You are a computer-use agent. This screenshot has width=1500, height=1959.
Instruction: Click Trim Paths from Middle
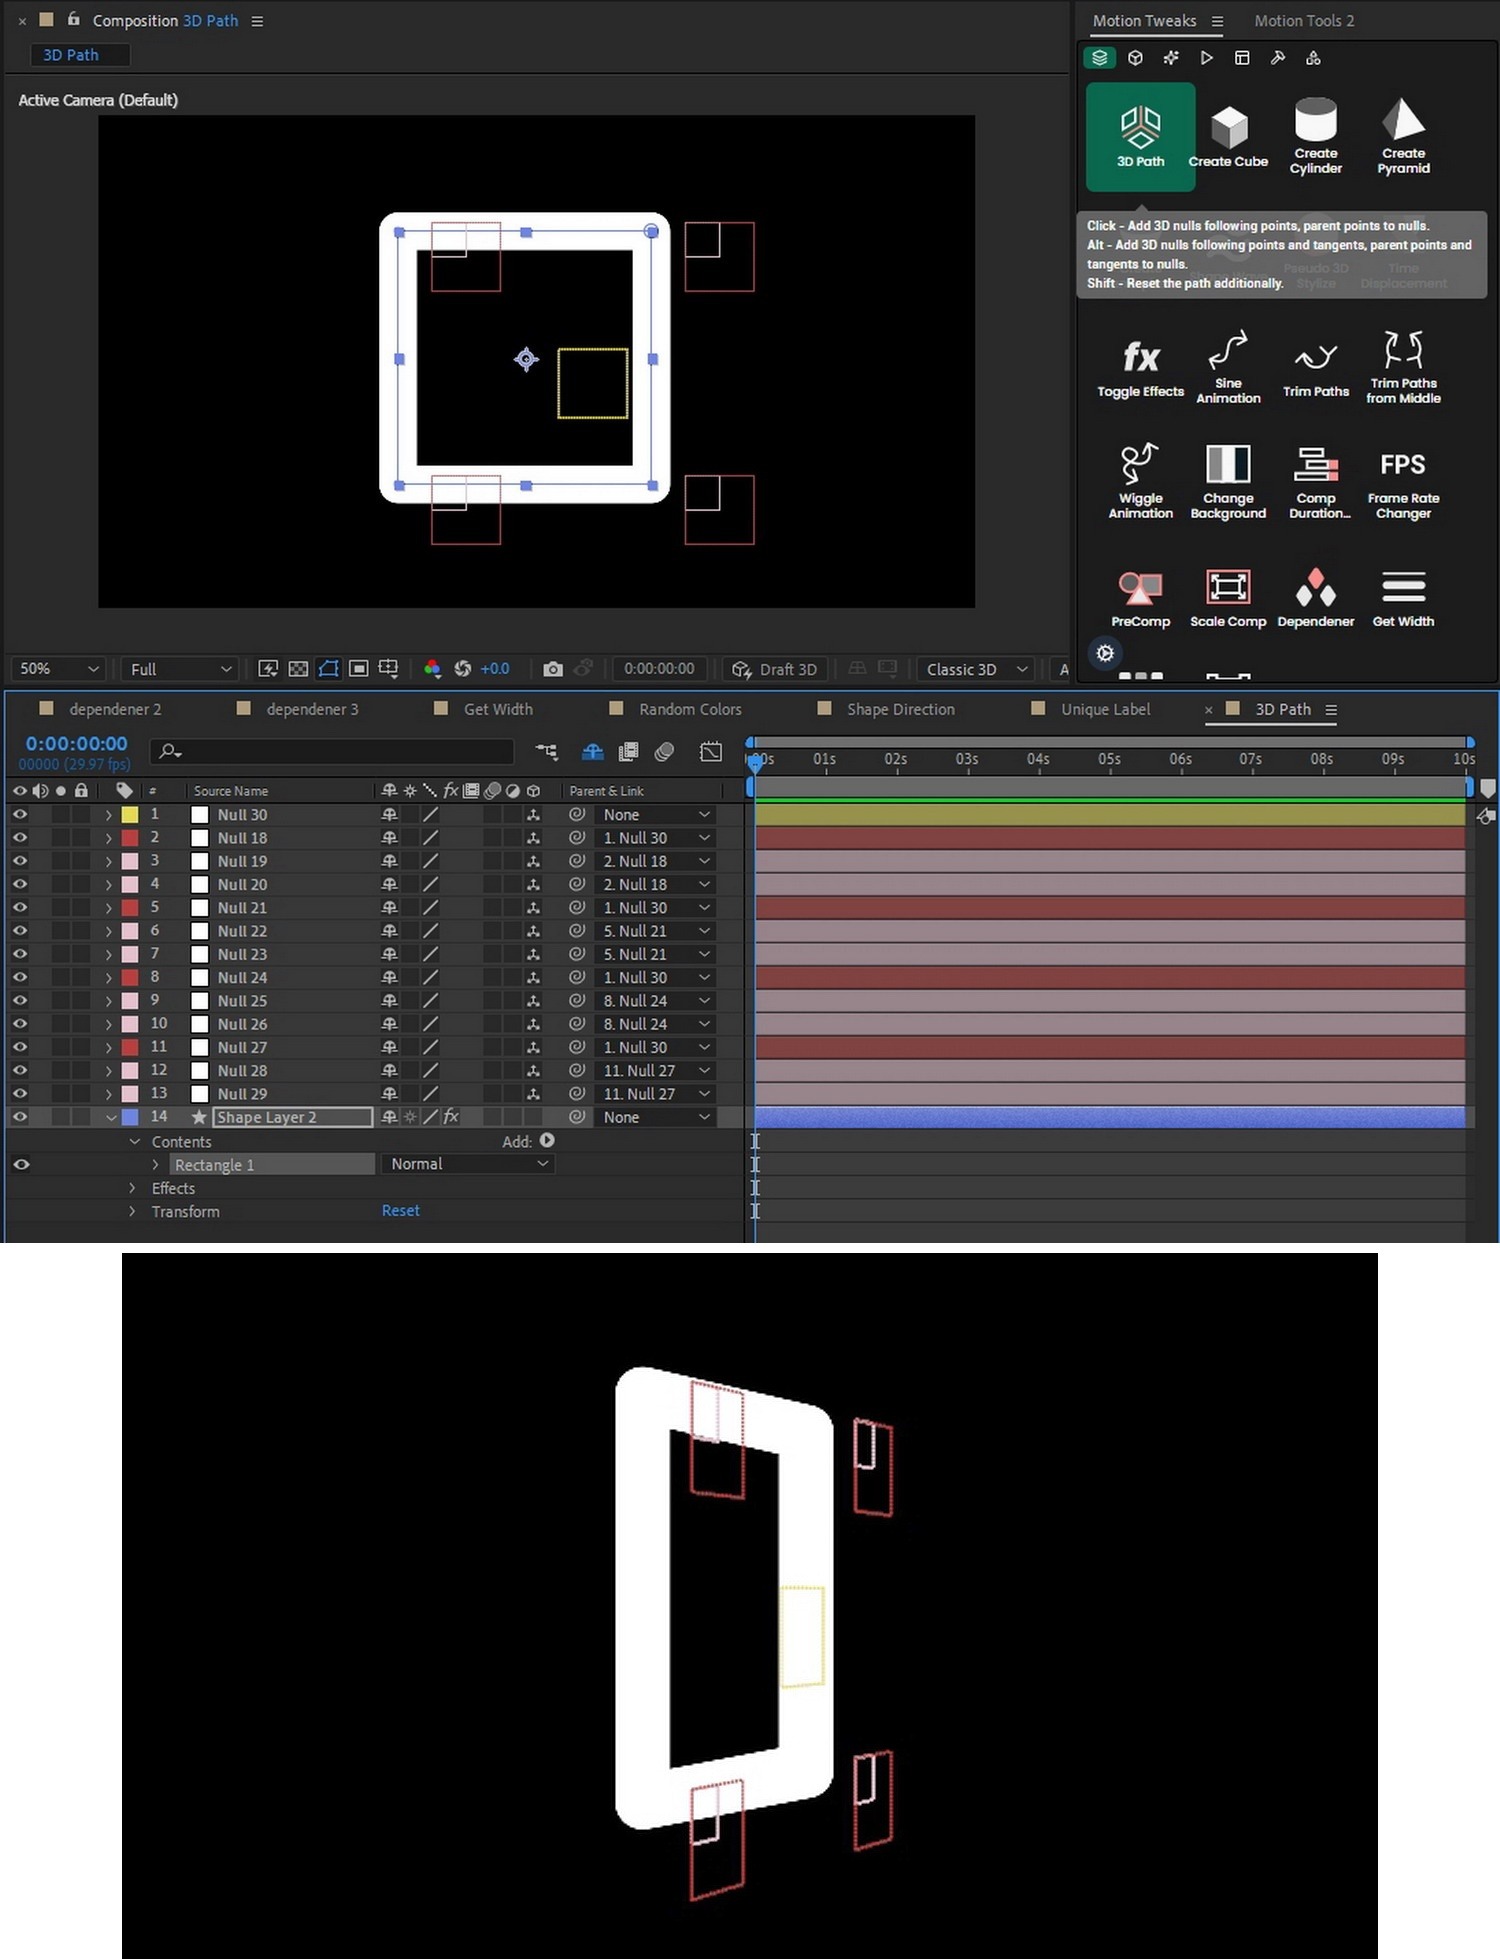[x=1403, y=367]
